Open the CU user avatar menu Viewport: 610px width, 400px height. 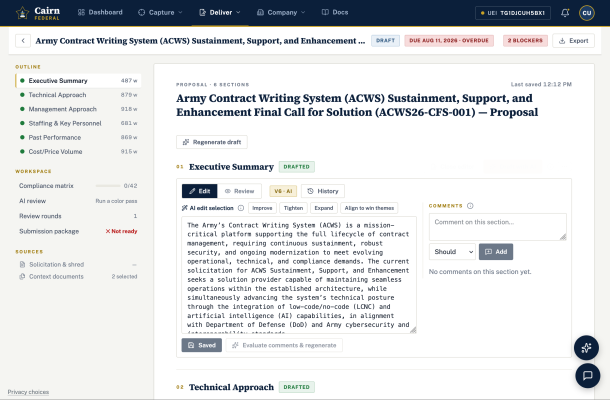point(587,13)
